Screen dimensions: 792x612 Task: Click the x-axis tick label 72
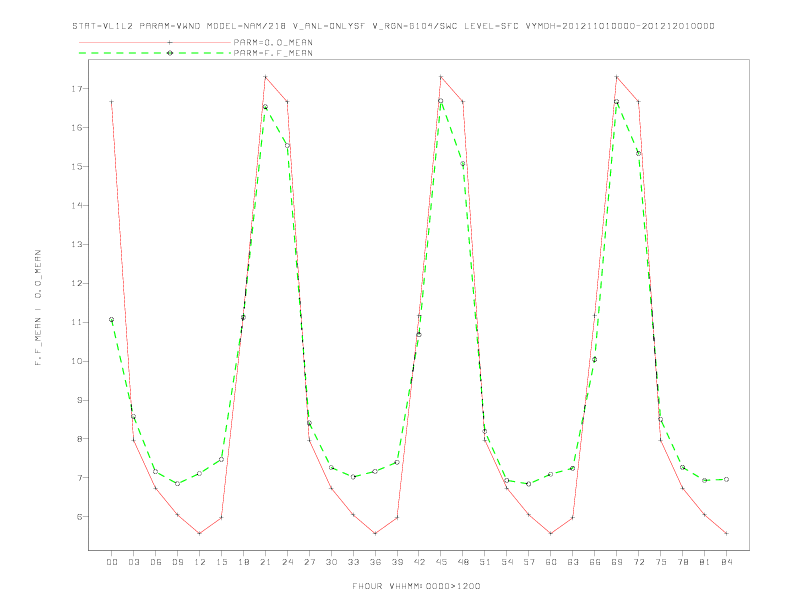[639, 562]
